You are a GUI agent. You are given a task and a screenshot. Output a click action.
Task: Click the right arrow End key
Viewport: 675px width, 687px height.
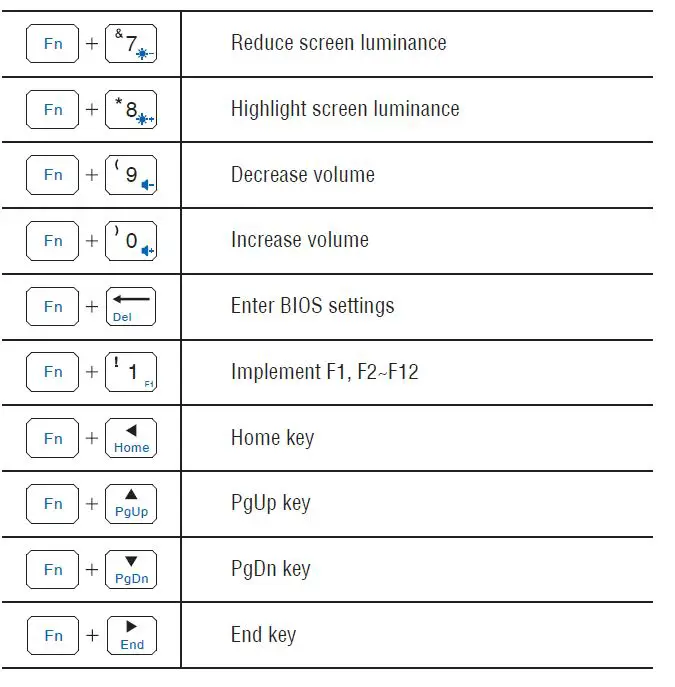click(131, 635)
